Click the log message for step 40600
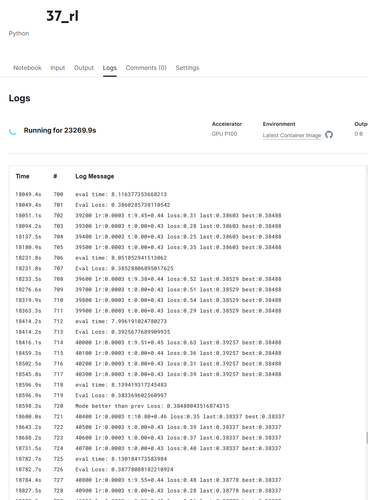The width and height of the screenshot is (368, 500). coord(178,438)
